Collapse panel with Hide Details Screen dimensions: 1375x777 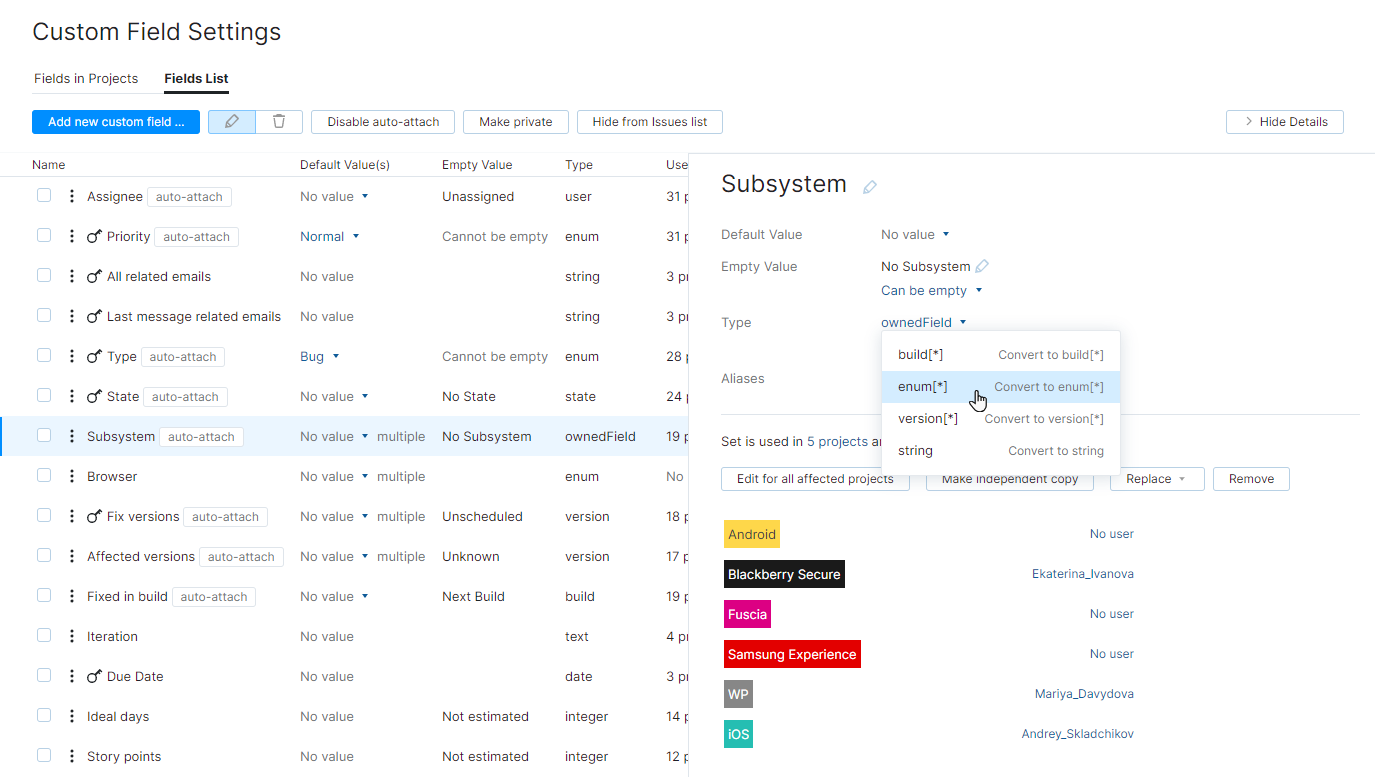pyautogui.click(x=1284, y=122)
